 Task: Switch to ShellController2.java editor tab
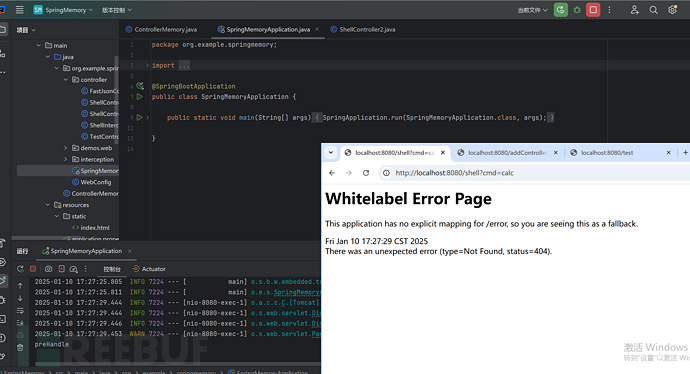pos(363,29)
